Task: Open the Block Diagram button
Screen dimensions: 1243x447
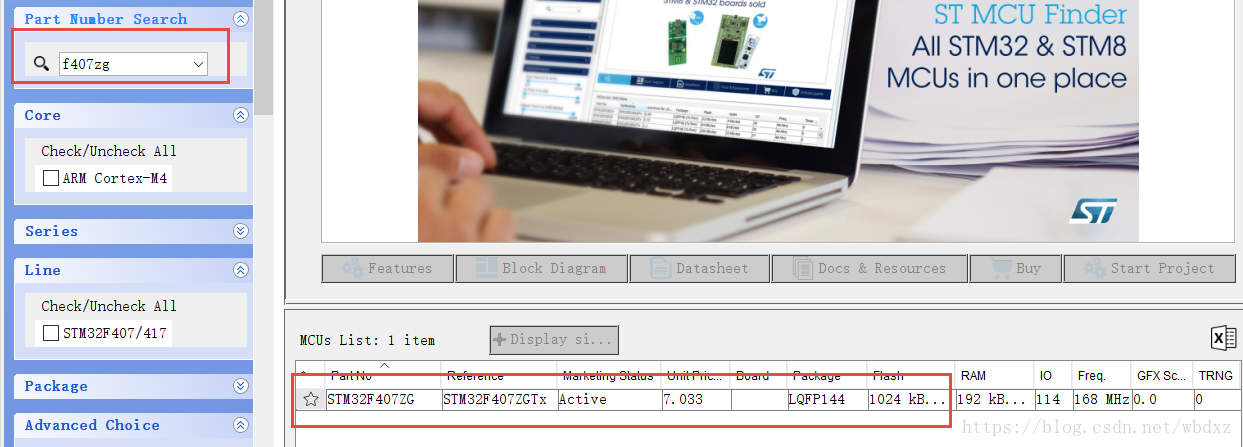Action: (x=541, y=268)
